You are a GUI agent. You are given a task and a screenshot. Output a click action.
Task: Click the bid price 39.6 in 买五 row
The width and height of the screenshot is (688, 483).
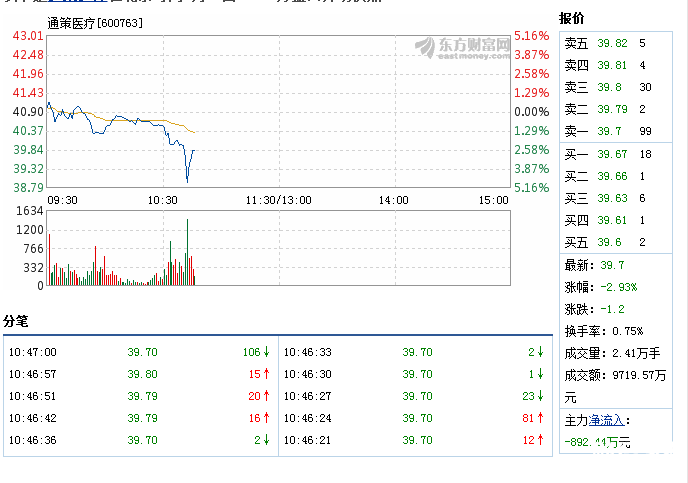609,242
